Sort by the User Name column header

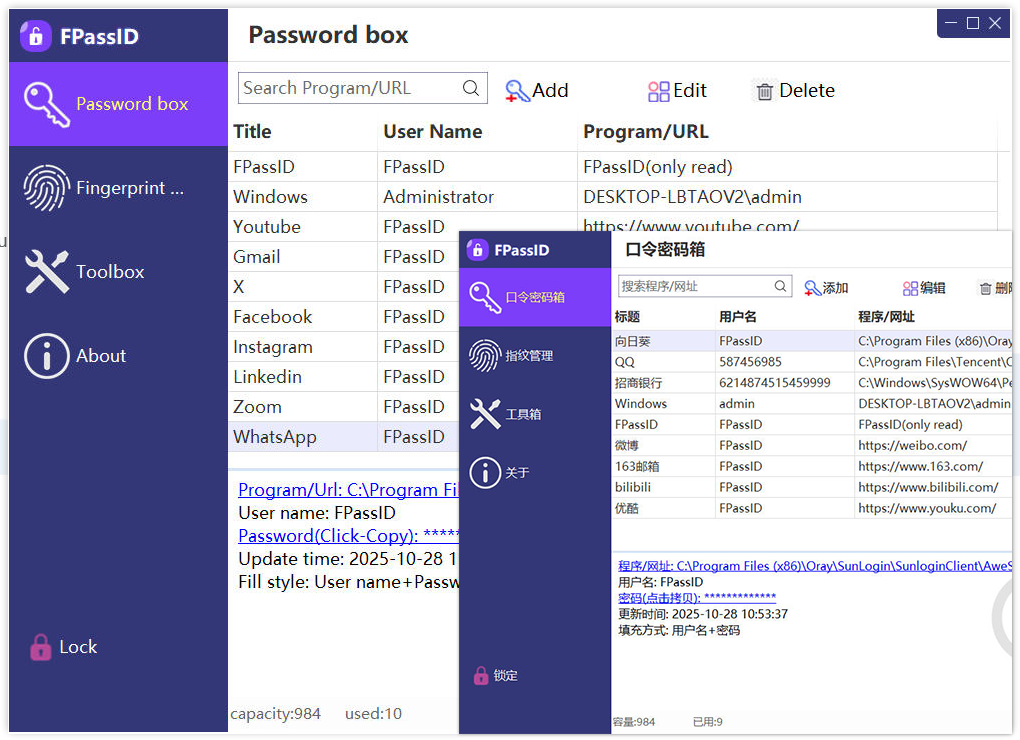(x=432, y=132)
